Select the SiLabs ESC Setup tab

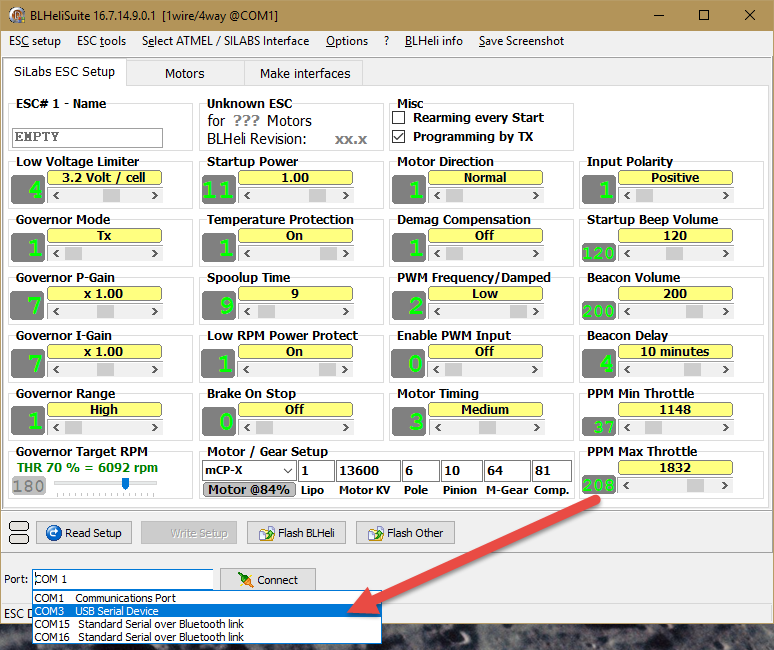pyautogui.click(x=64, y=72)
